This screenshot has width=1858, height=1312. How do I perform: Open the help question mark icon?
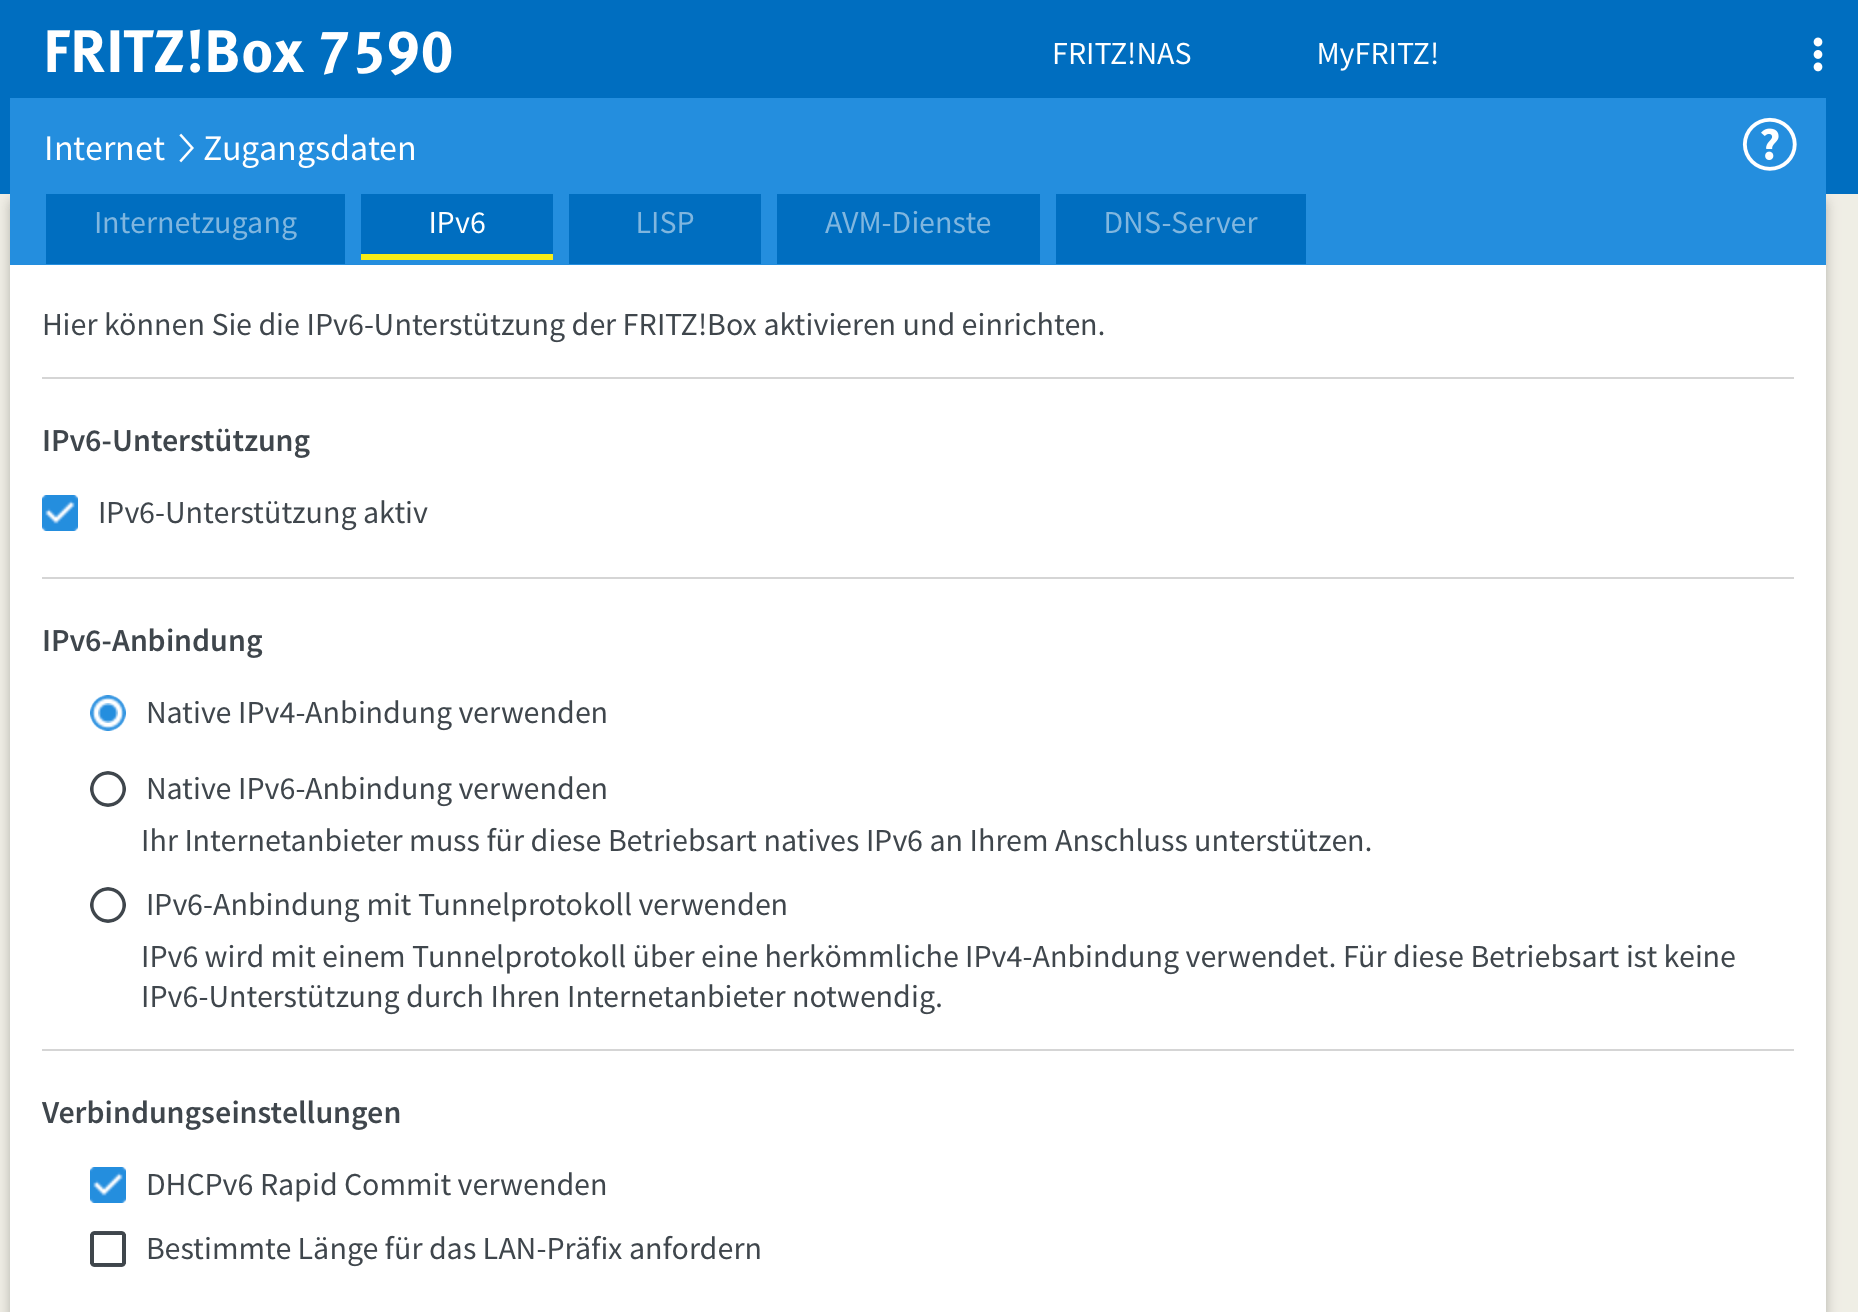[1769, 145]
